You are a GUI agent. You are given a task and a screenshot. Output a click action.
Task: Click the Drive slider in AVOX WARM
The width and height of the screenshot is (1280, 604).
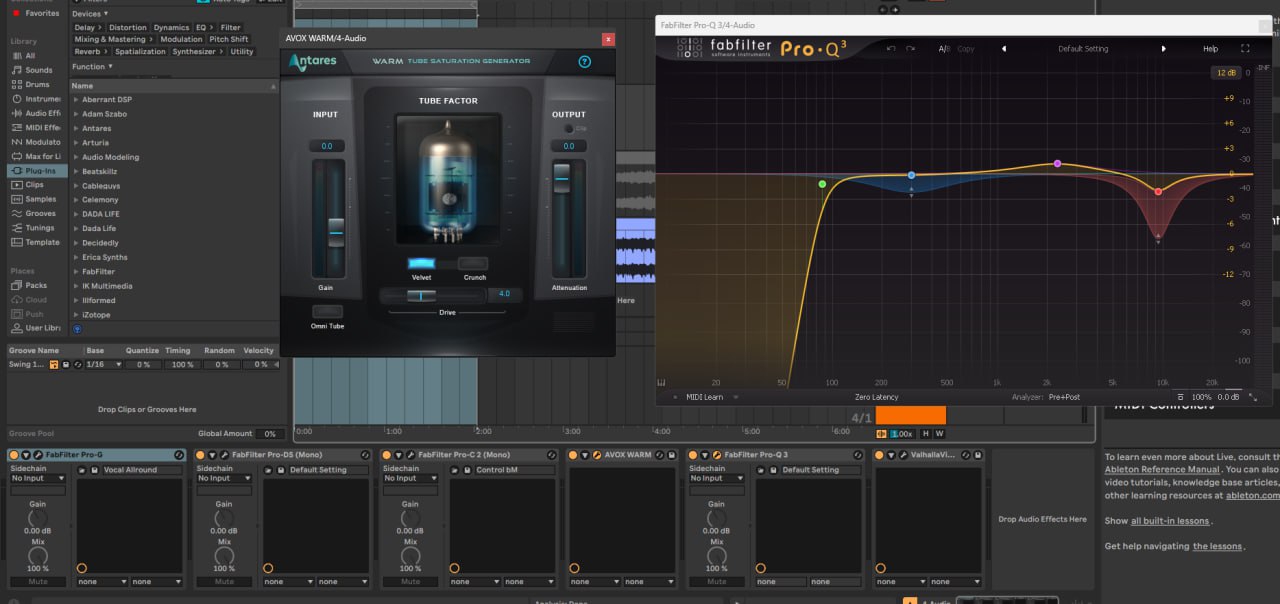[x=421, y=295]
